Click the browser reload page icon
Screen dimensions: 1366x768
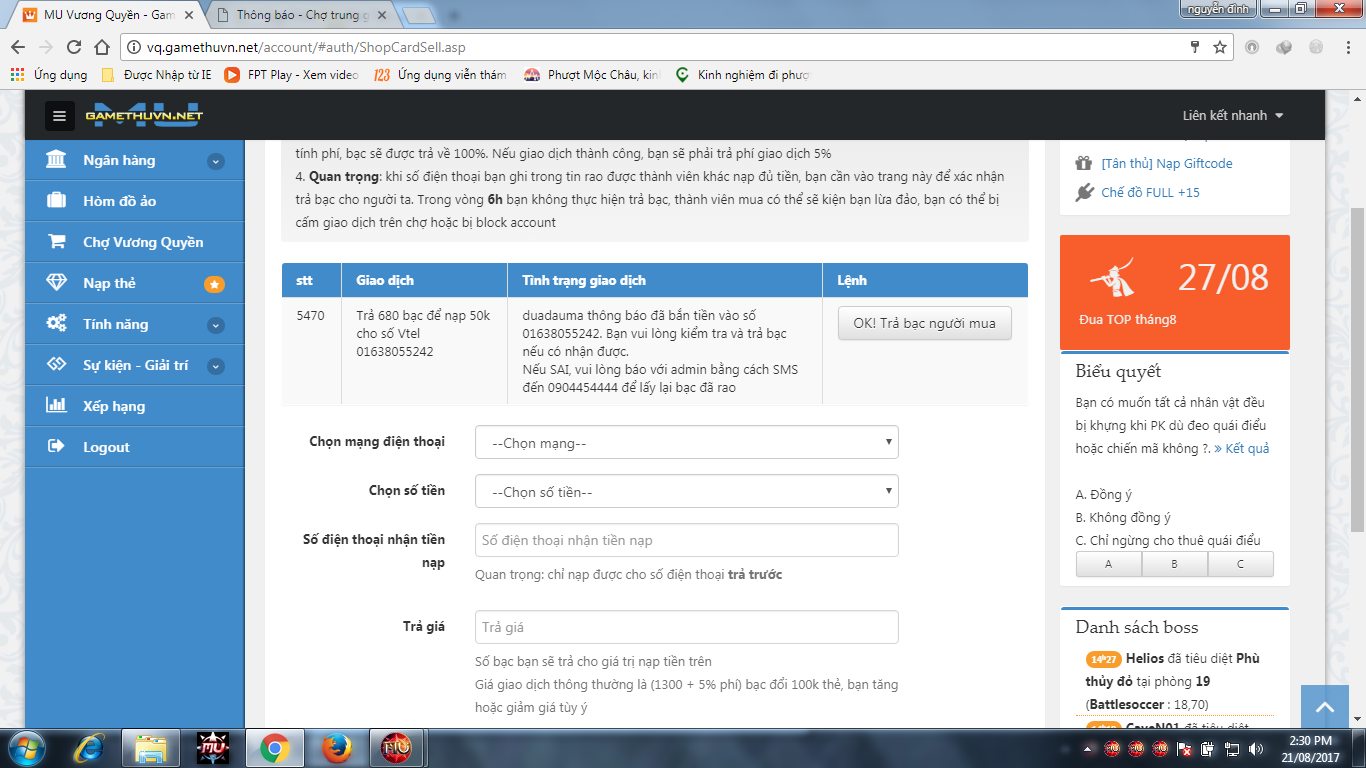tap(73, 47)
